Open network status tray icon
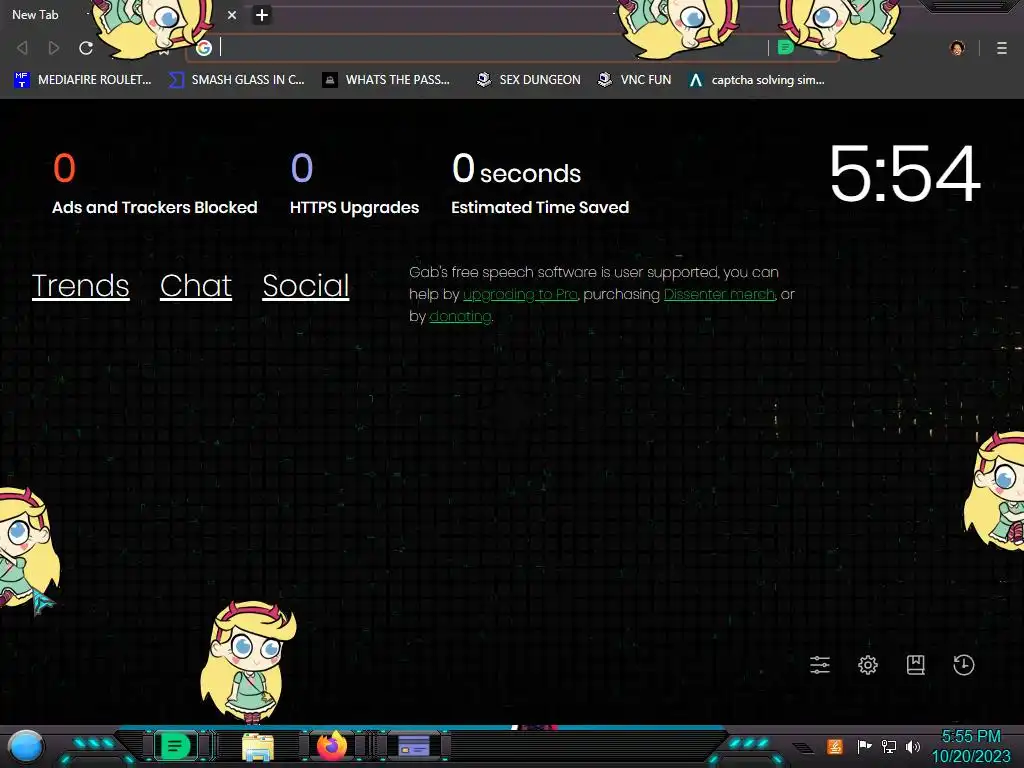 (889, 746)
